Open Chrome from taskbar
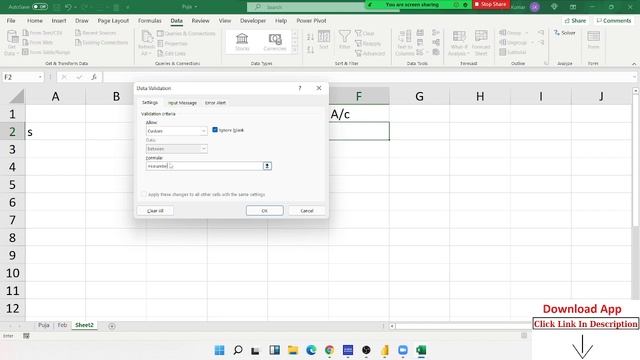 (x=329, y=350)
